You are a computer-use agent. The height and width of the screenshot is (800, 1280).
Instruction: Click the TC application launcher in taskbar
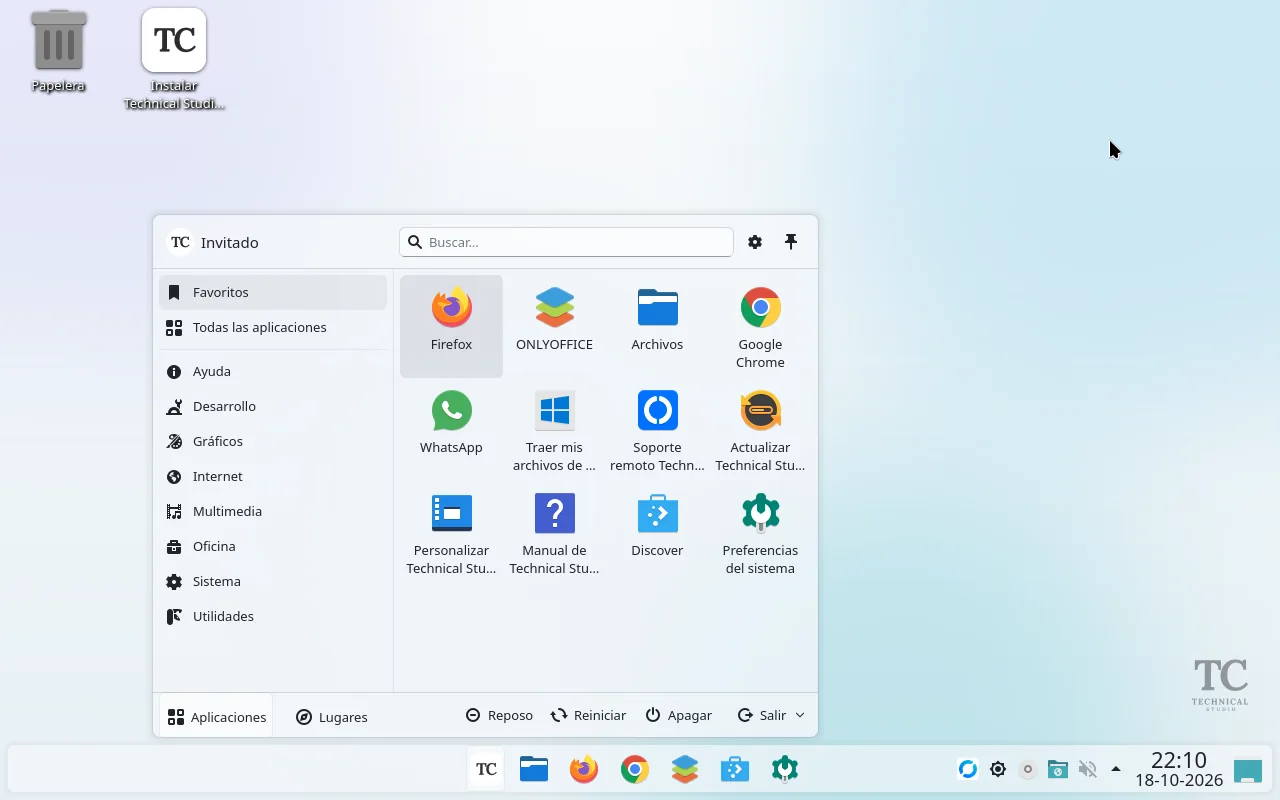tap(486, 769)
